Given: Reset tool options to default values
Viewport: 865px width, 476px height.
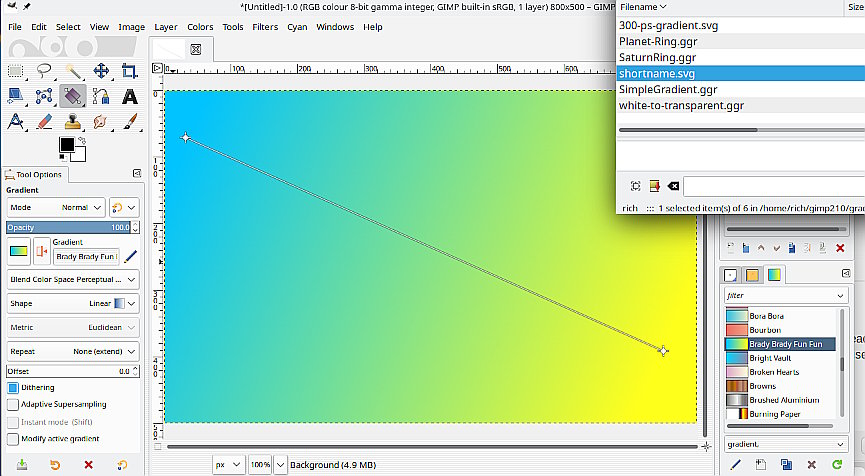Looking at the screenshot, I should (x=122, y=465).
